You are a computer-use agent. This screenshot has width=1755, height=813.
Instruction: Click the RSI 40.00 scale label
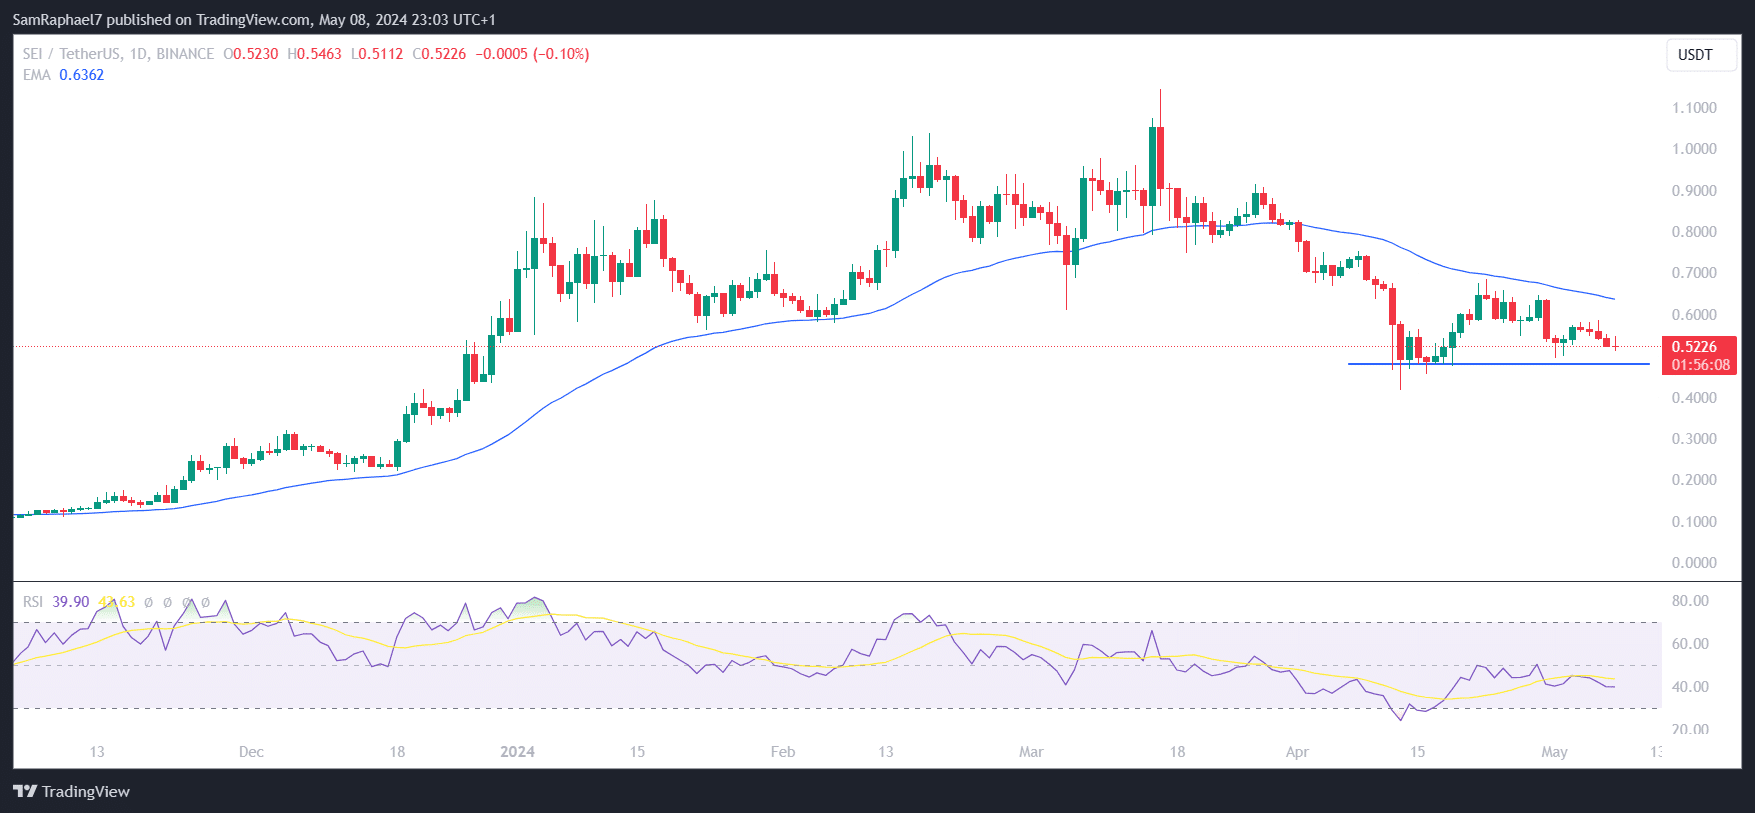[1690, 687]
